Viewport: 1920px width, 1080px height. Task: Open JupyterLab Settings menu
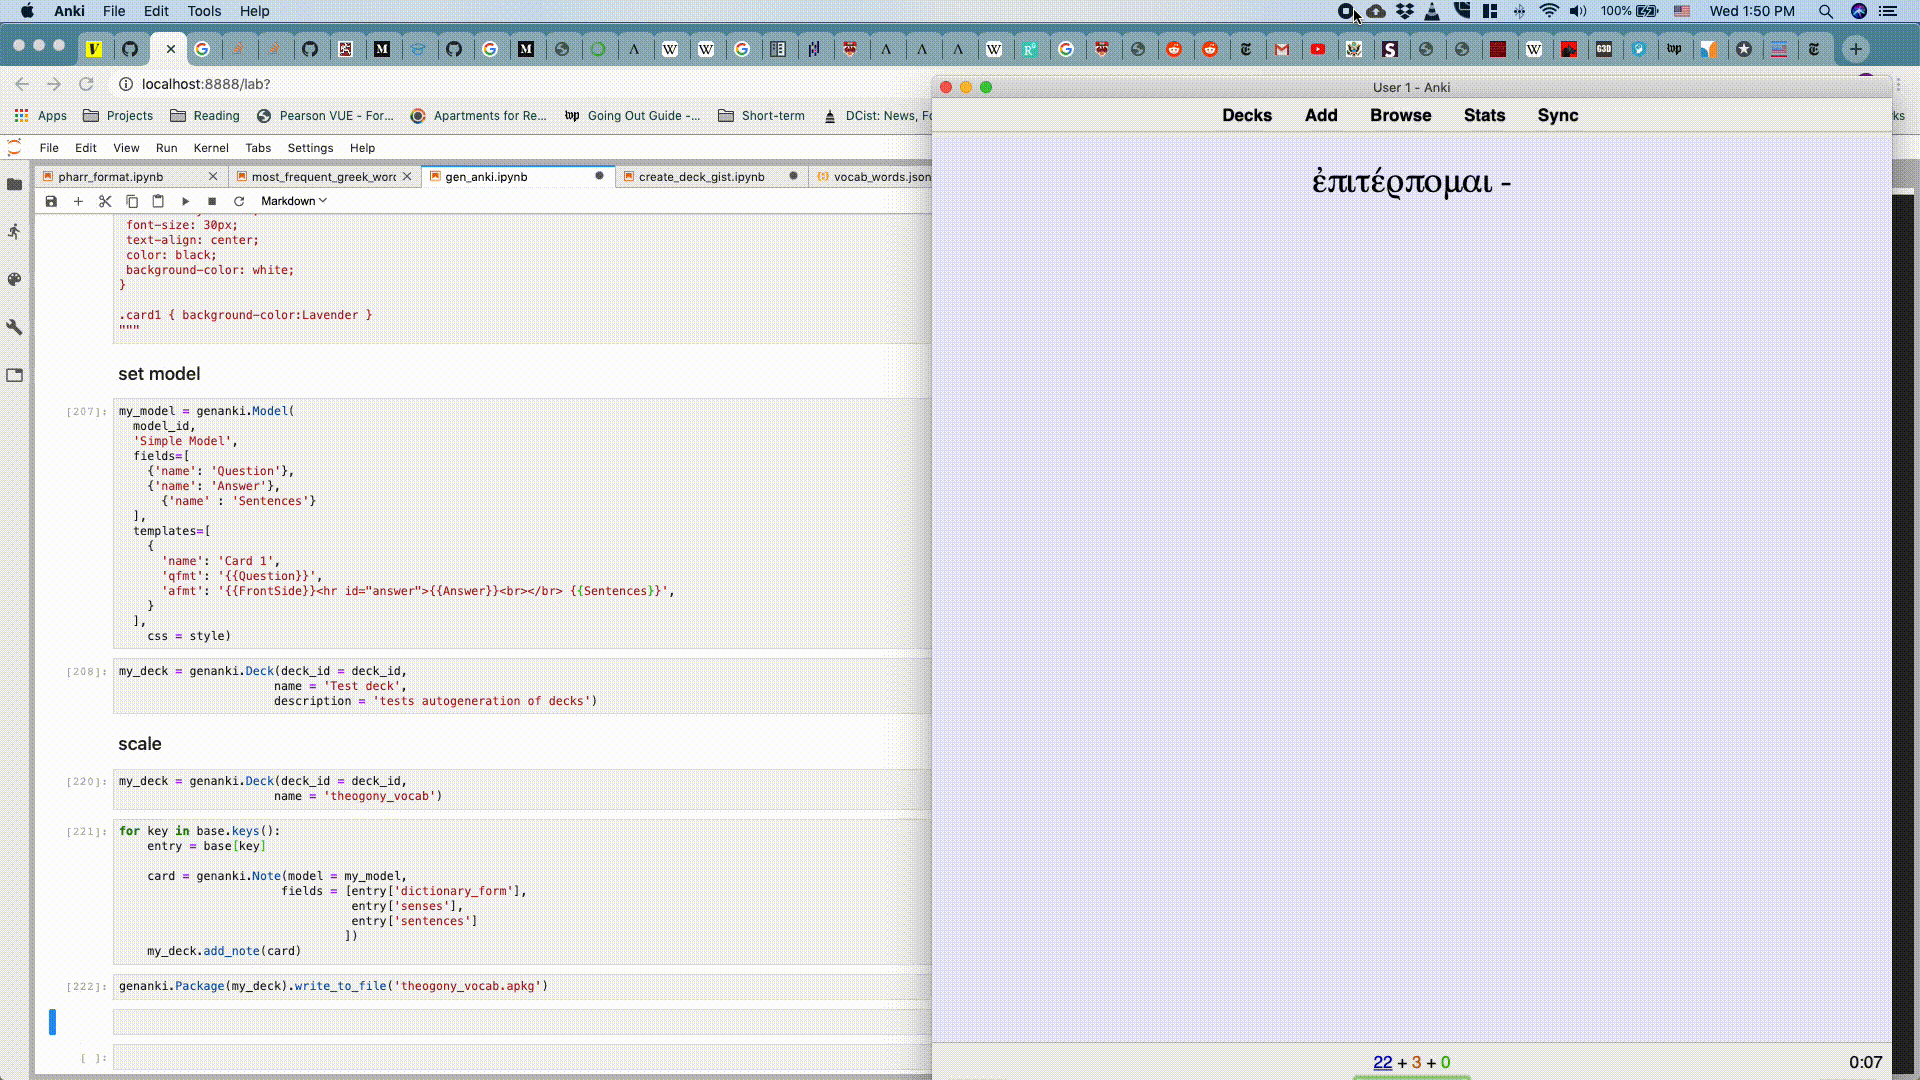[310, 148]
